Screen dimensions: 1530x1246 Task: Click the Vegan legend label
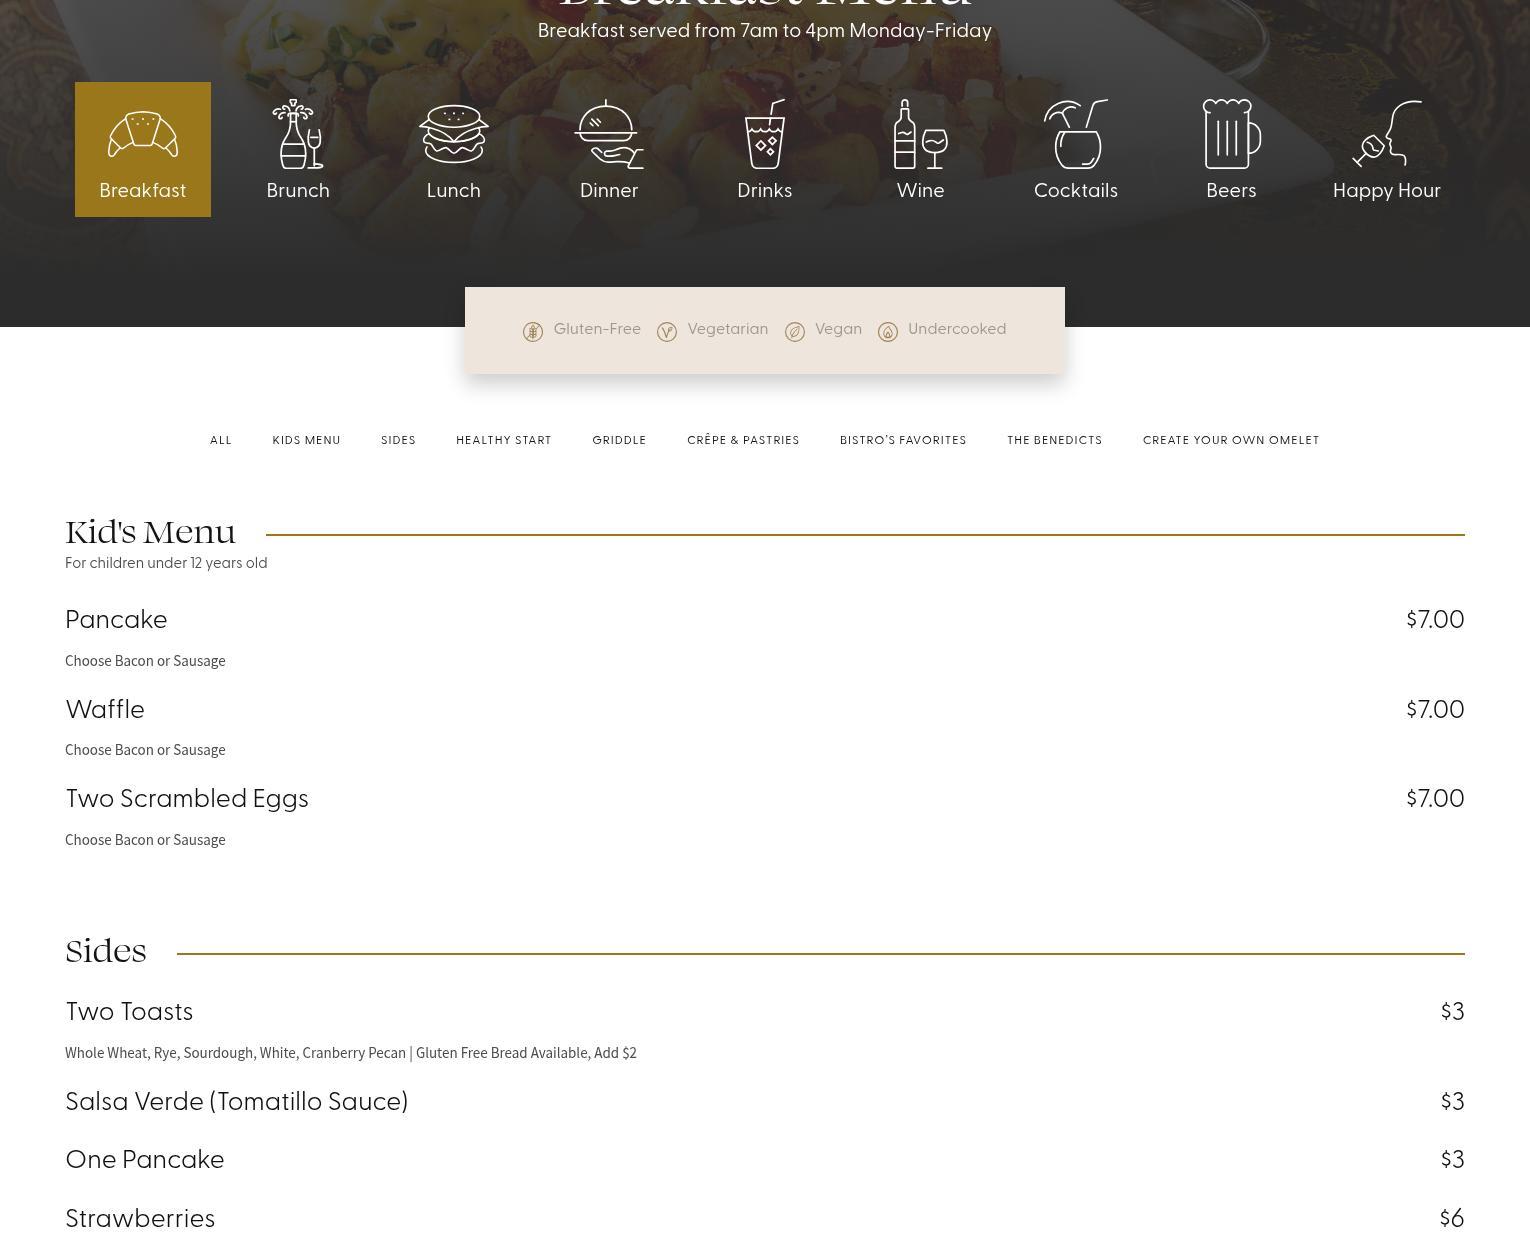[x=838, y=330]
